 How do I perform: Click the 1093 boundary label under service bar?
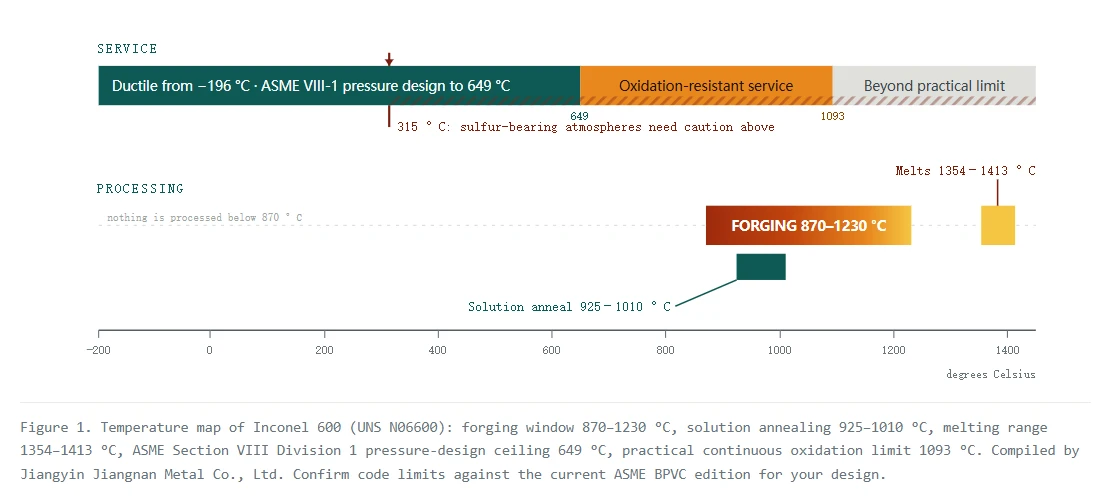832,116
